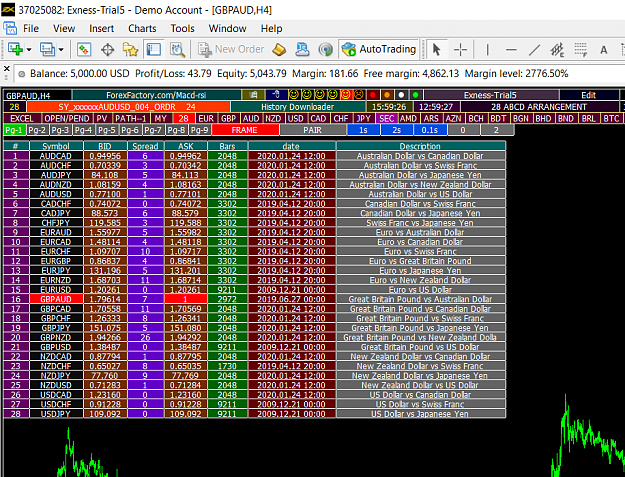
Task: Toggle the NZD currency filter
Action: click(273, 118)
